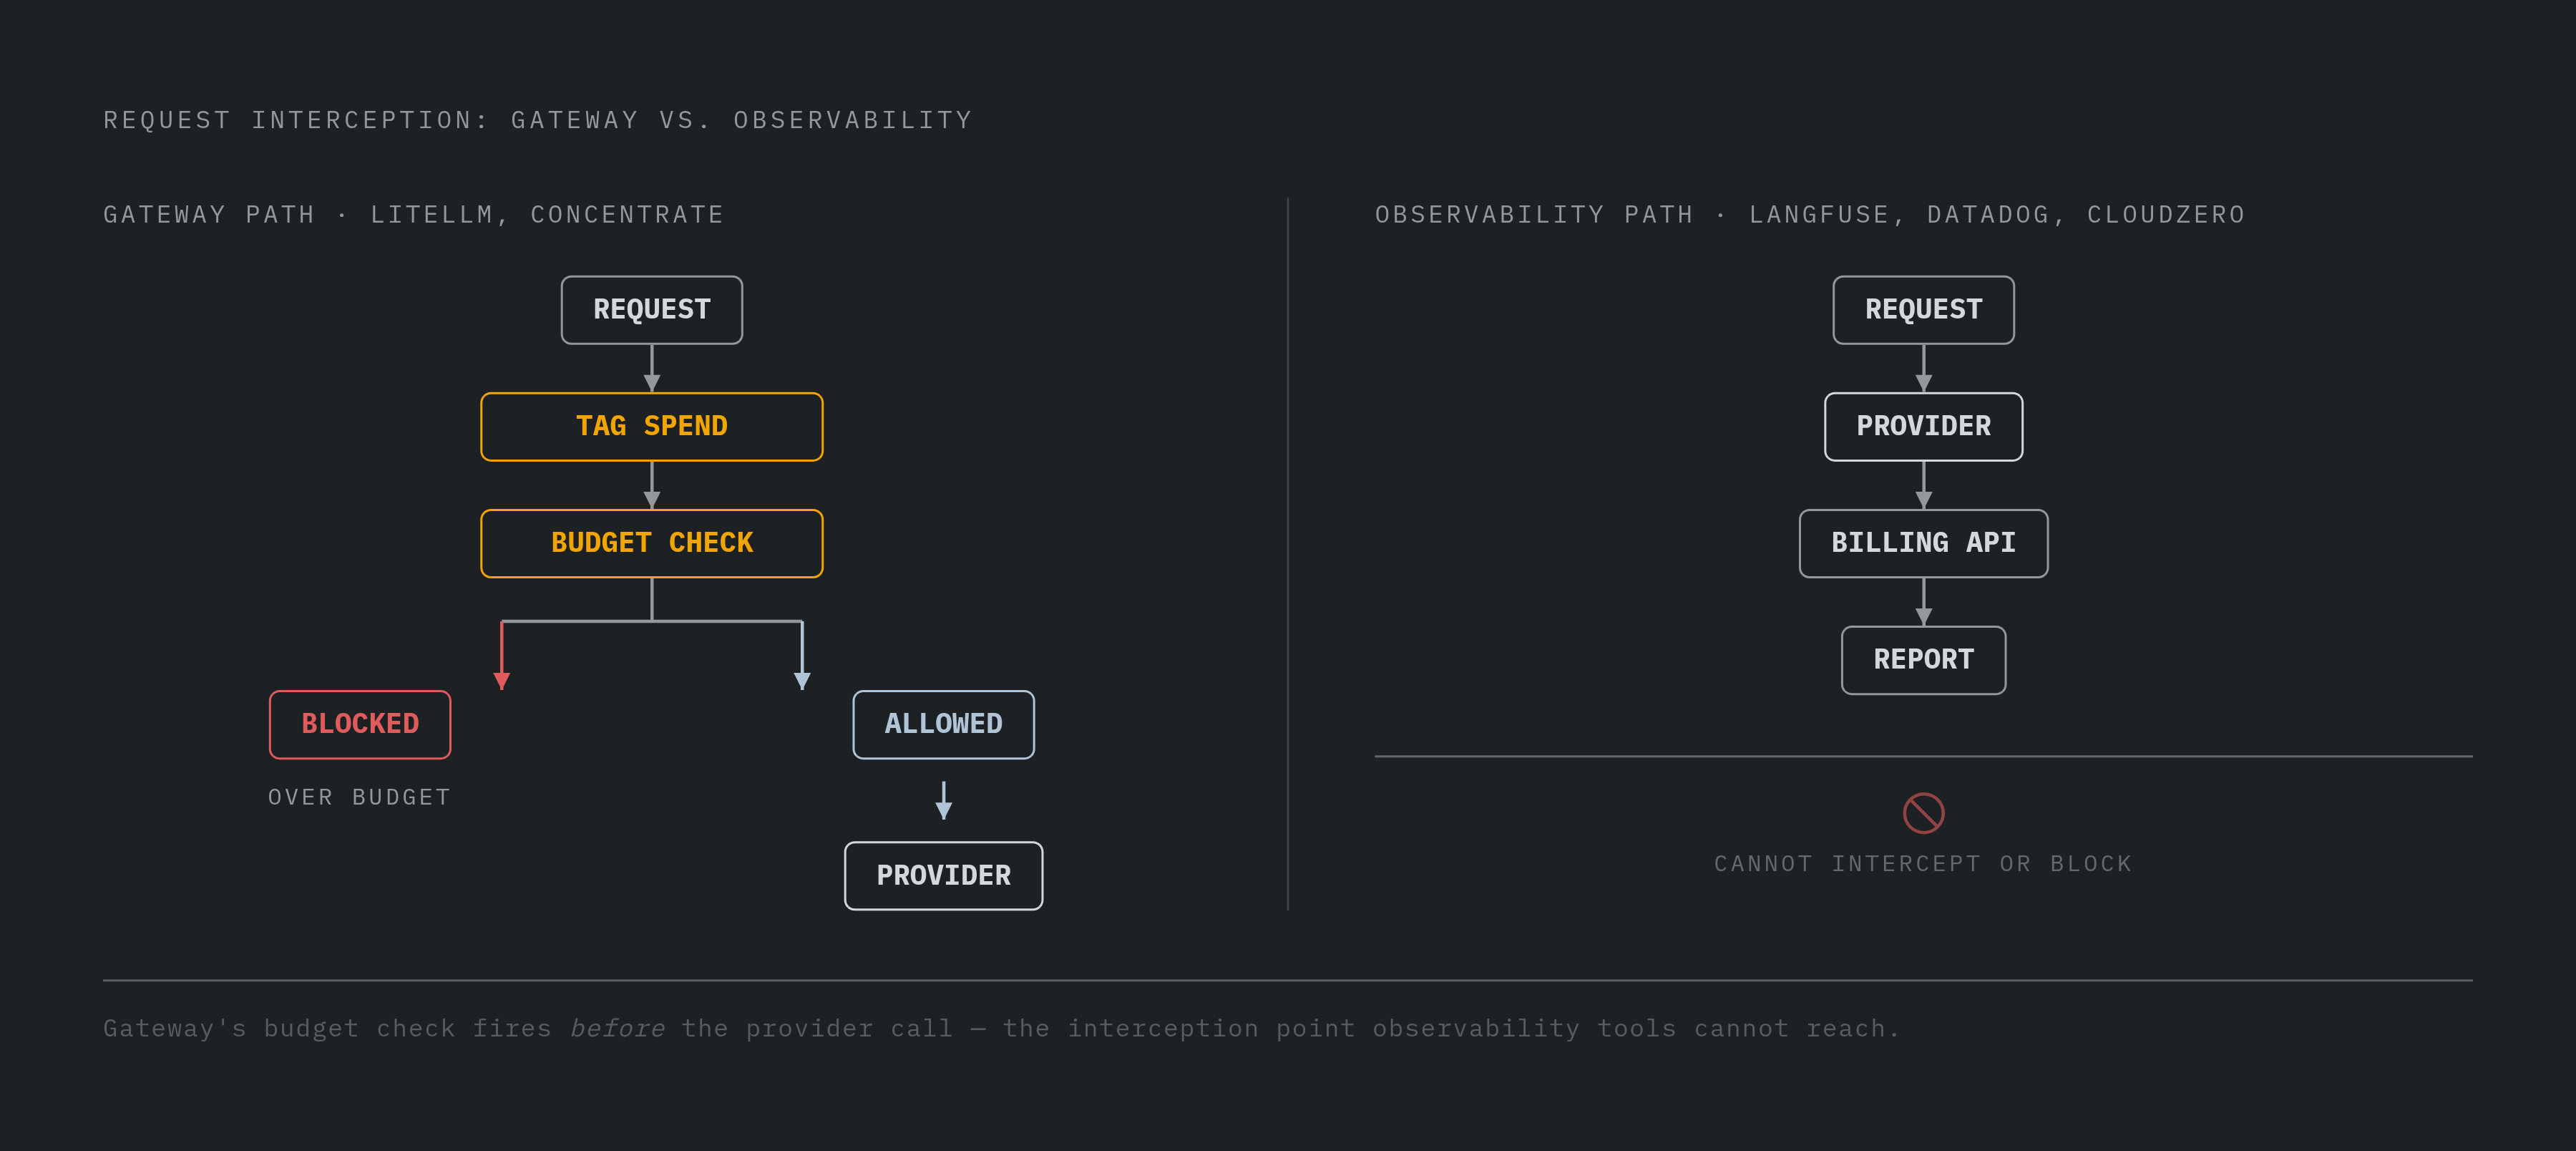Click the BUDGET CHECK box

(x=652, y=544)
